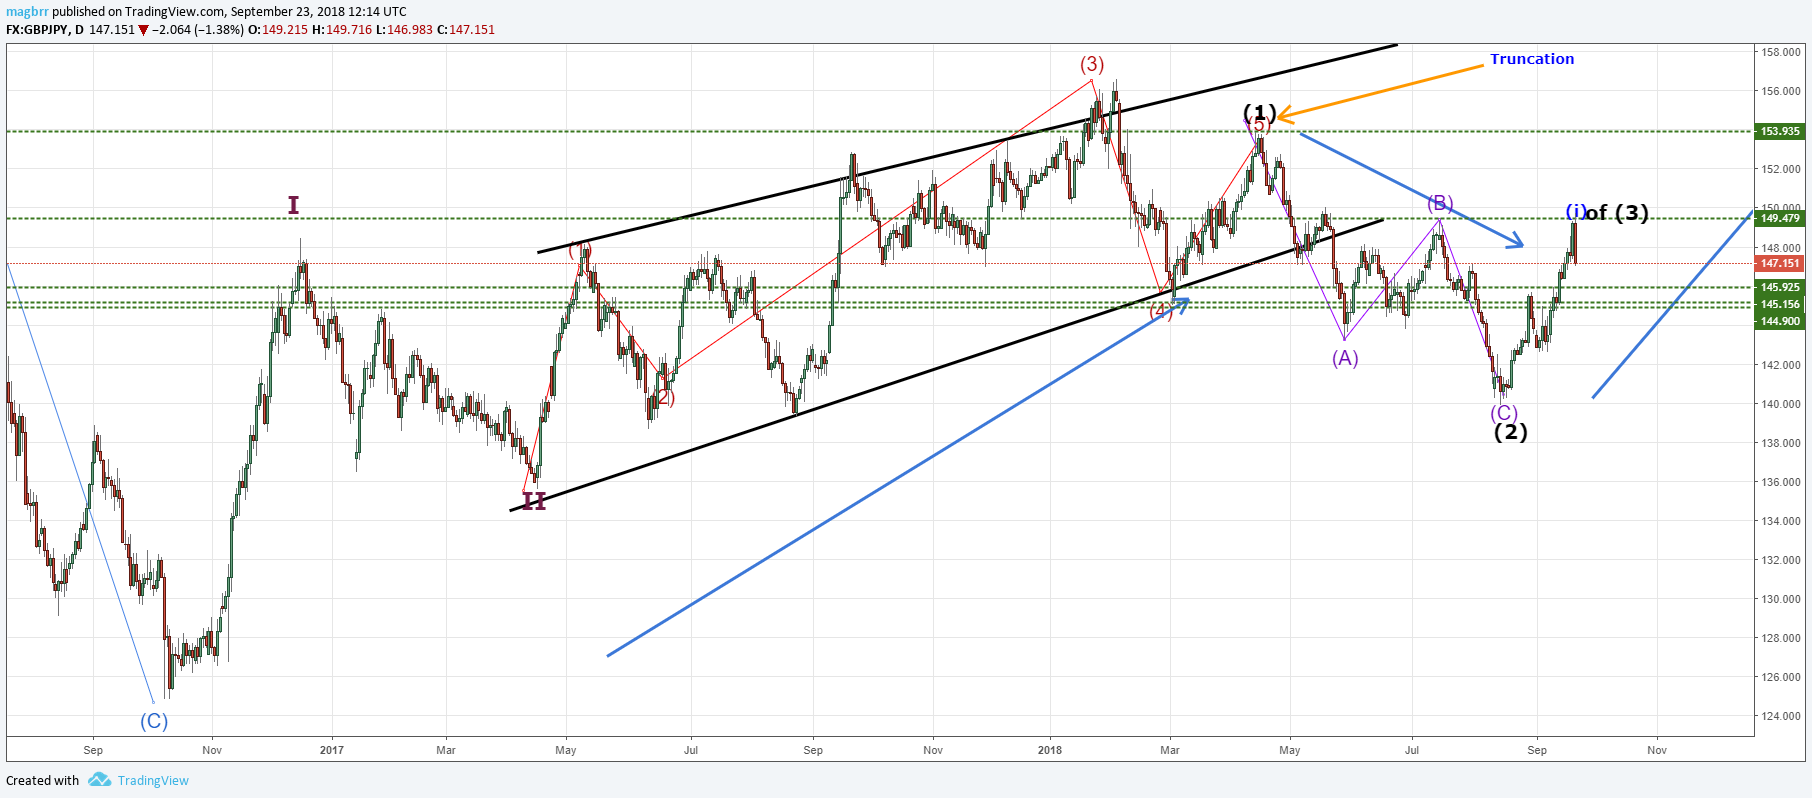Click the blue Truncation annotation text
1812x798 pixels.
point(1532,59)
